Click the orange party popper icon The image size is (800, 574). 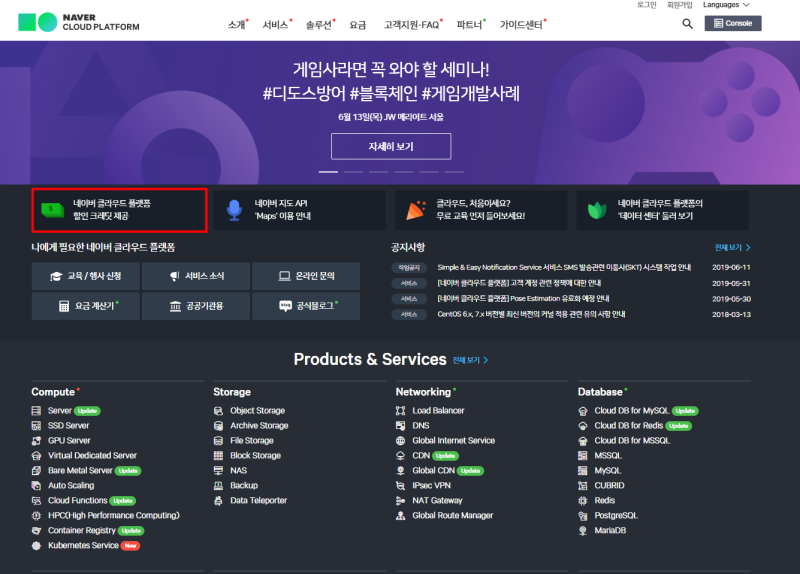[x=415, y=210]
